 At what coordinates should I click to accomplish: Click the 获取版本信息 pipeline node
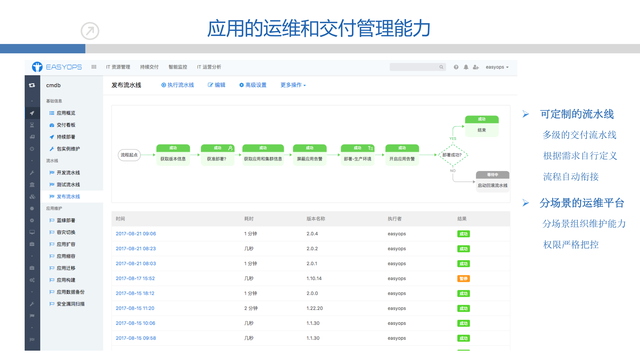173,155
